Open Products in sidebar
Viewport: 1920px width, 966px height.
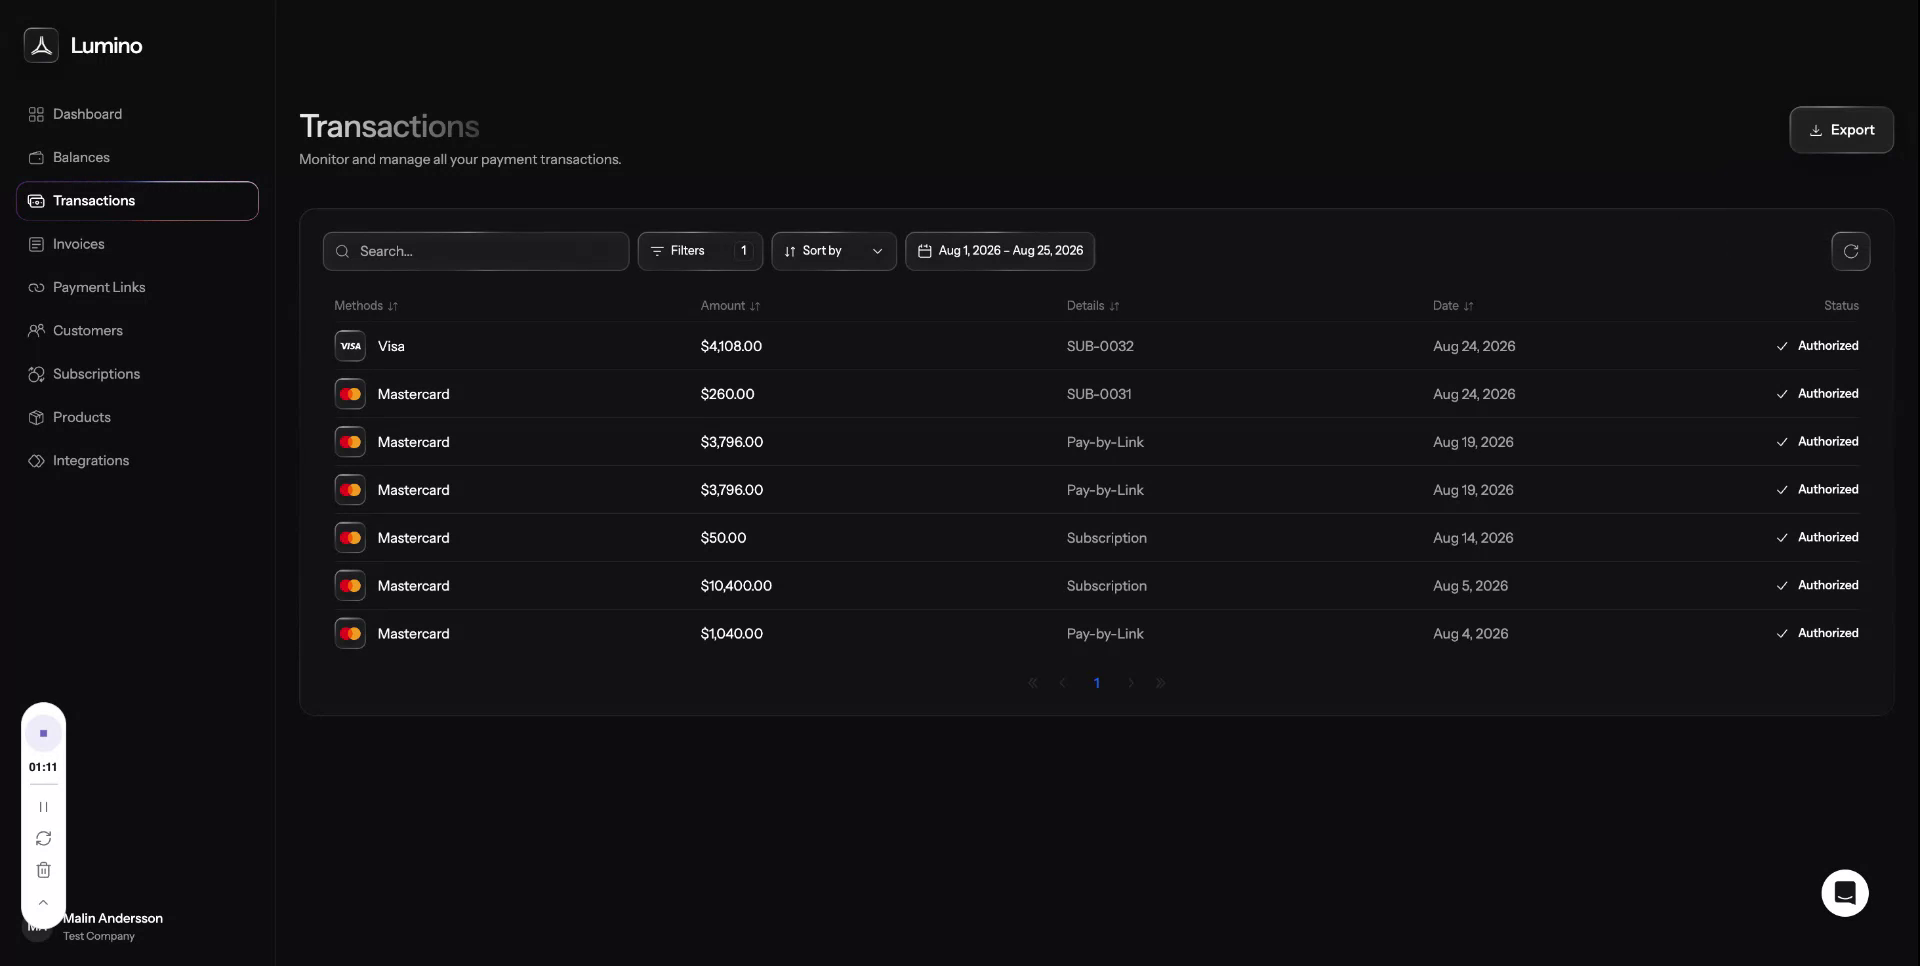click(x=137, y=417)
